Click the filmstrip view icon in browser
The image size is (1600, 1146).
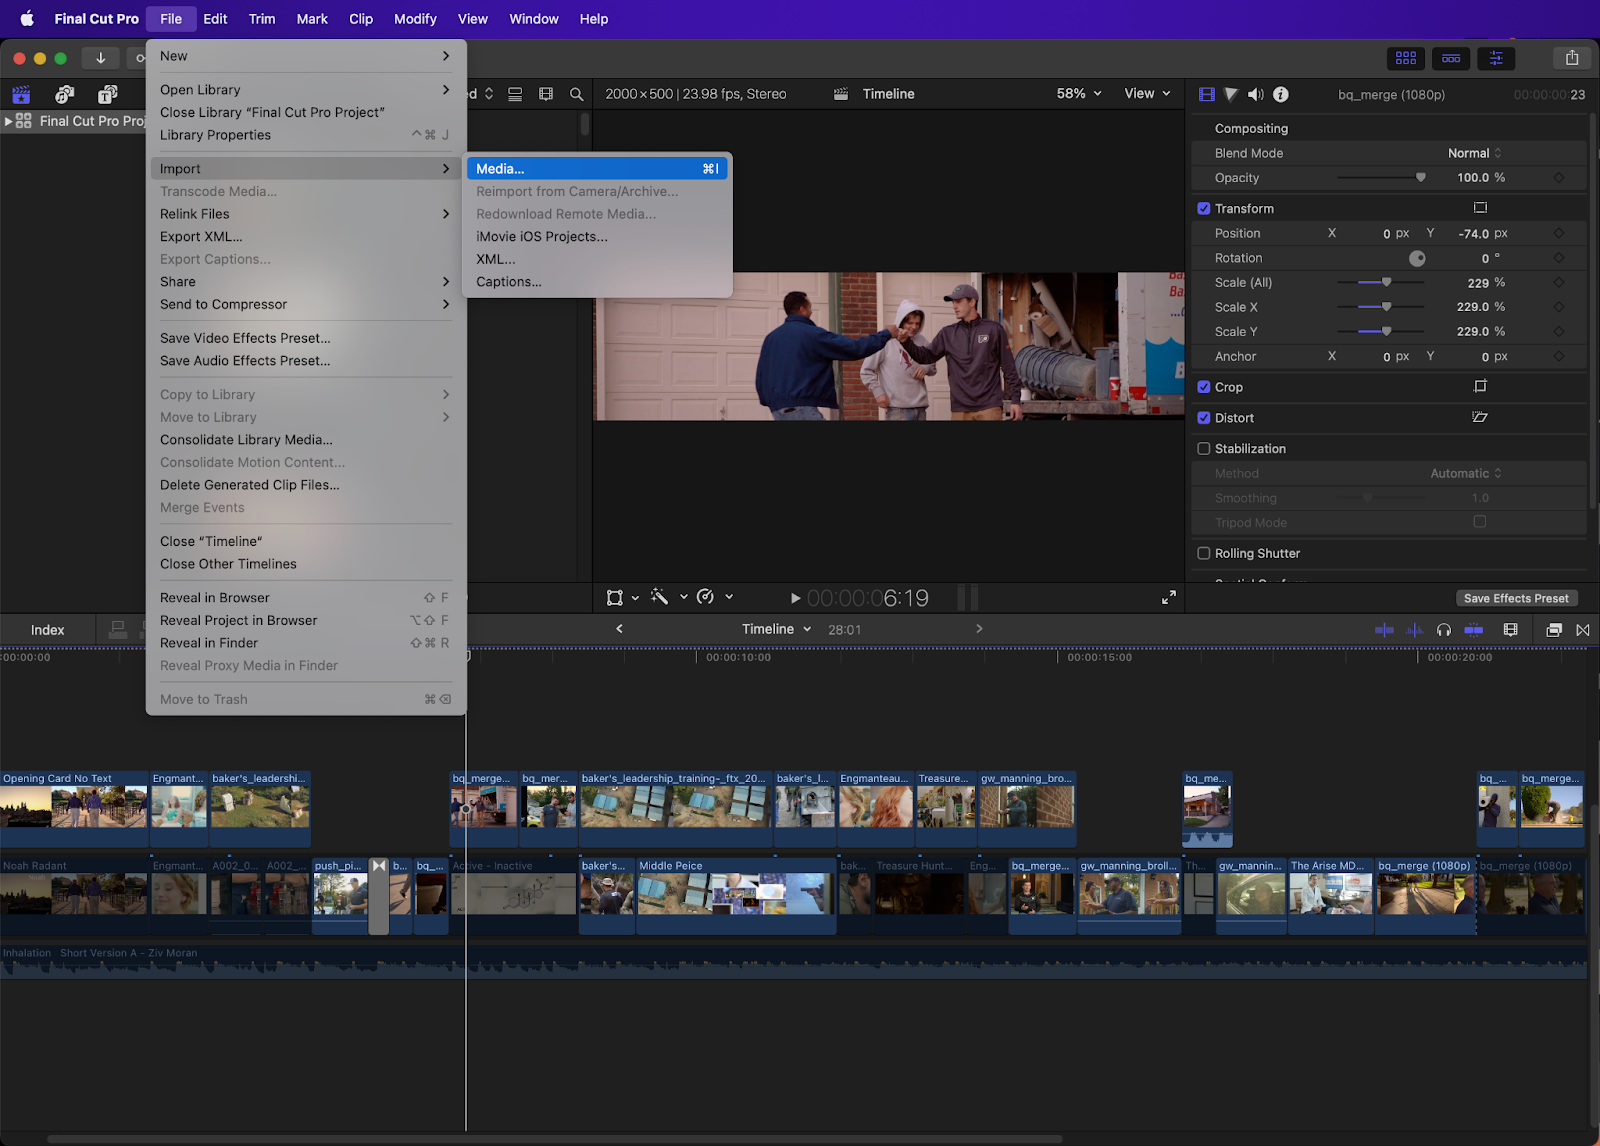[x=546, y=94]
